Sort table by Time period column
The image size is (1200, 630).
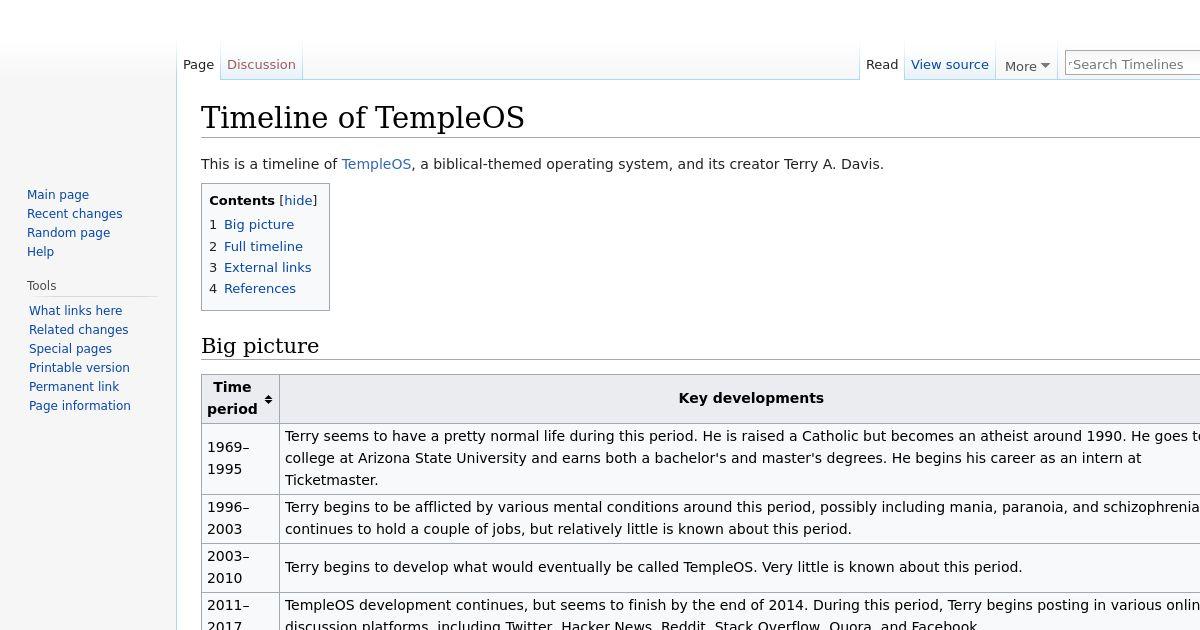click(240, 398)
